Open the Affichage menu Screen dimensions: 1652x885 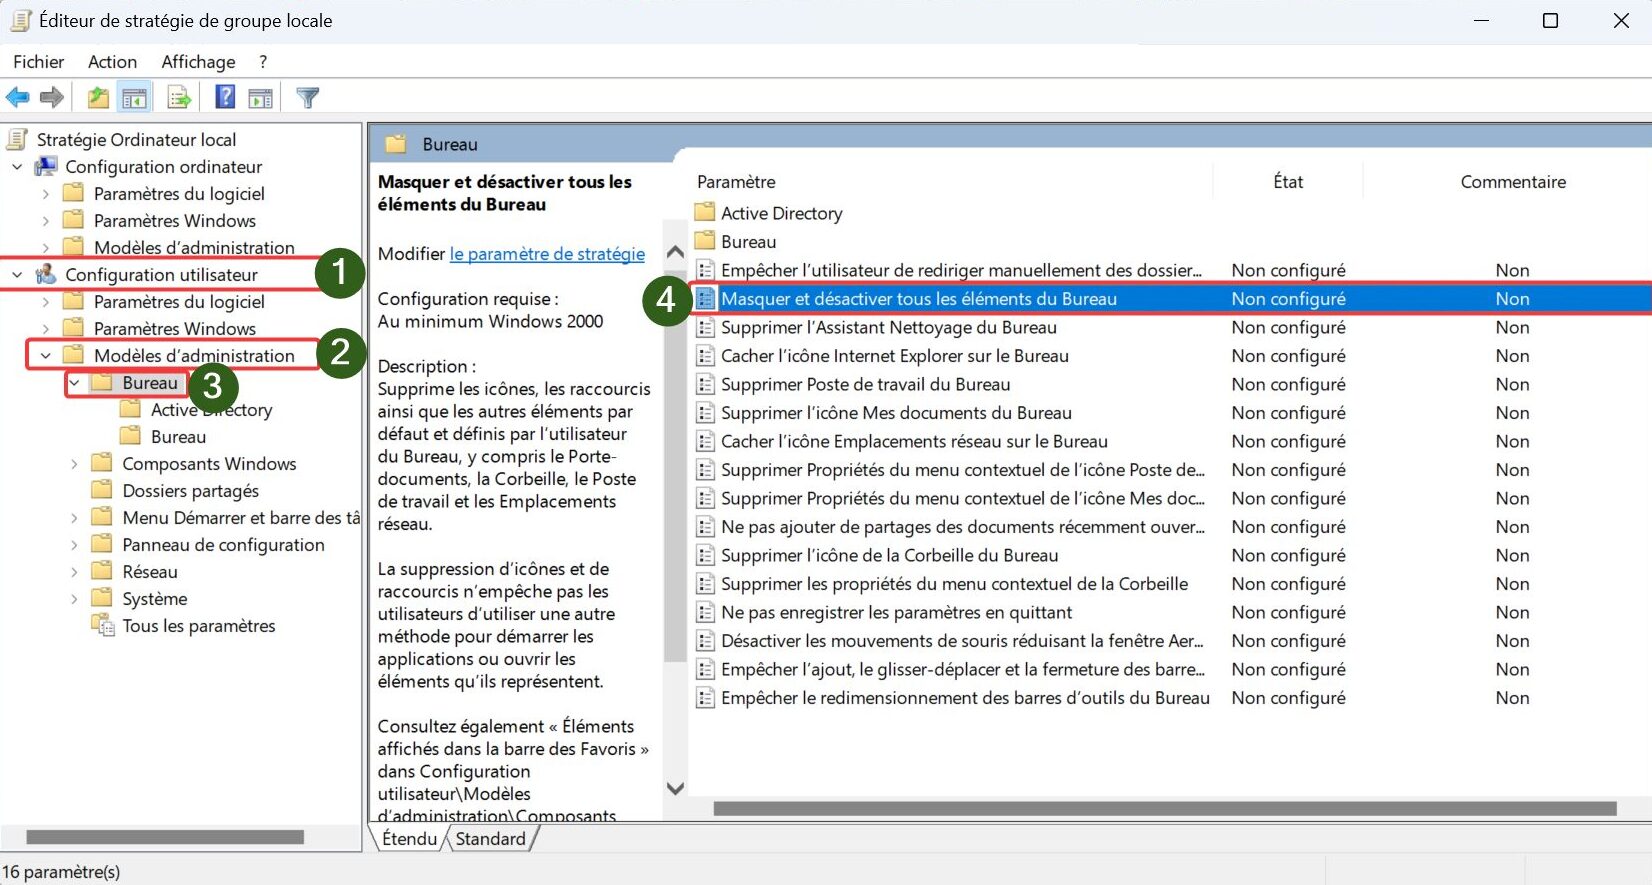click(x=198, y=62)
